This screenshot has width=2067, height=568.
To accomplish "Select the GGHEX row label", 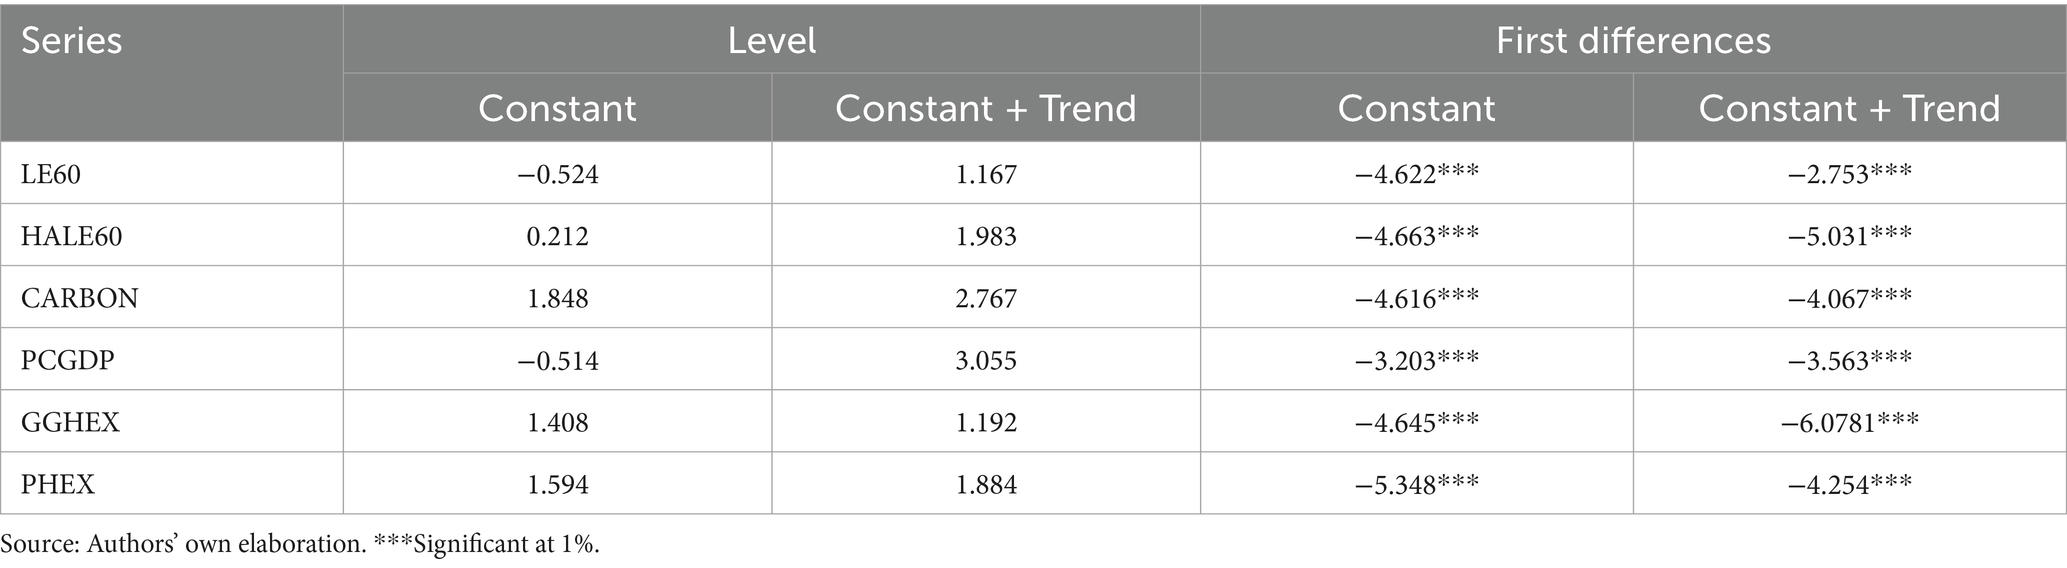I will (70, 423).
